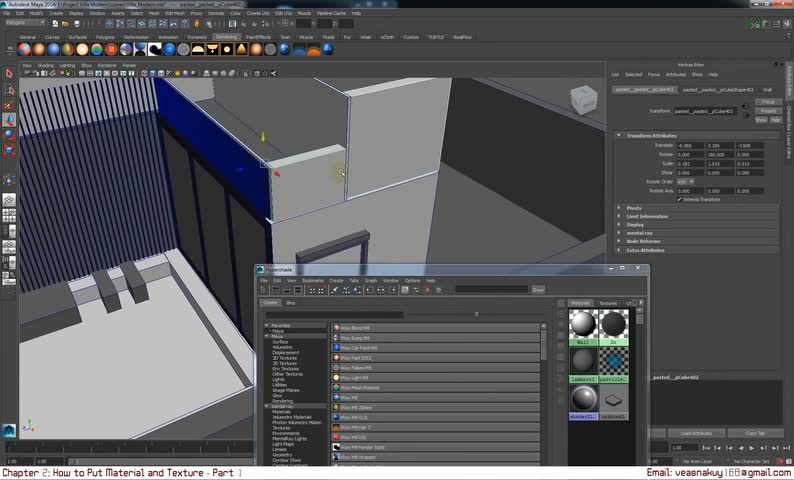Expand the Display section in Attribute Editor
Image resolution: width=794 pixels, height=480 pixels.
click(619, 225)
